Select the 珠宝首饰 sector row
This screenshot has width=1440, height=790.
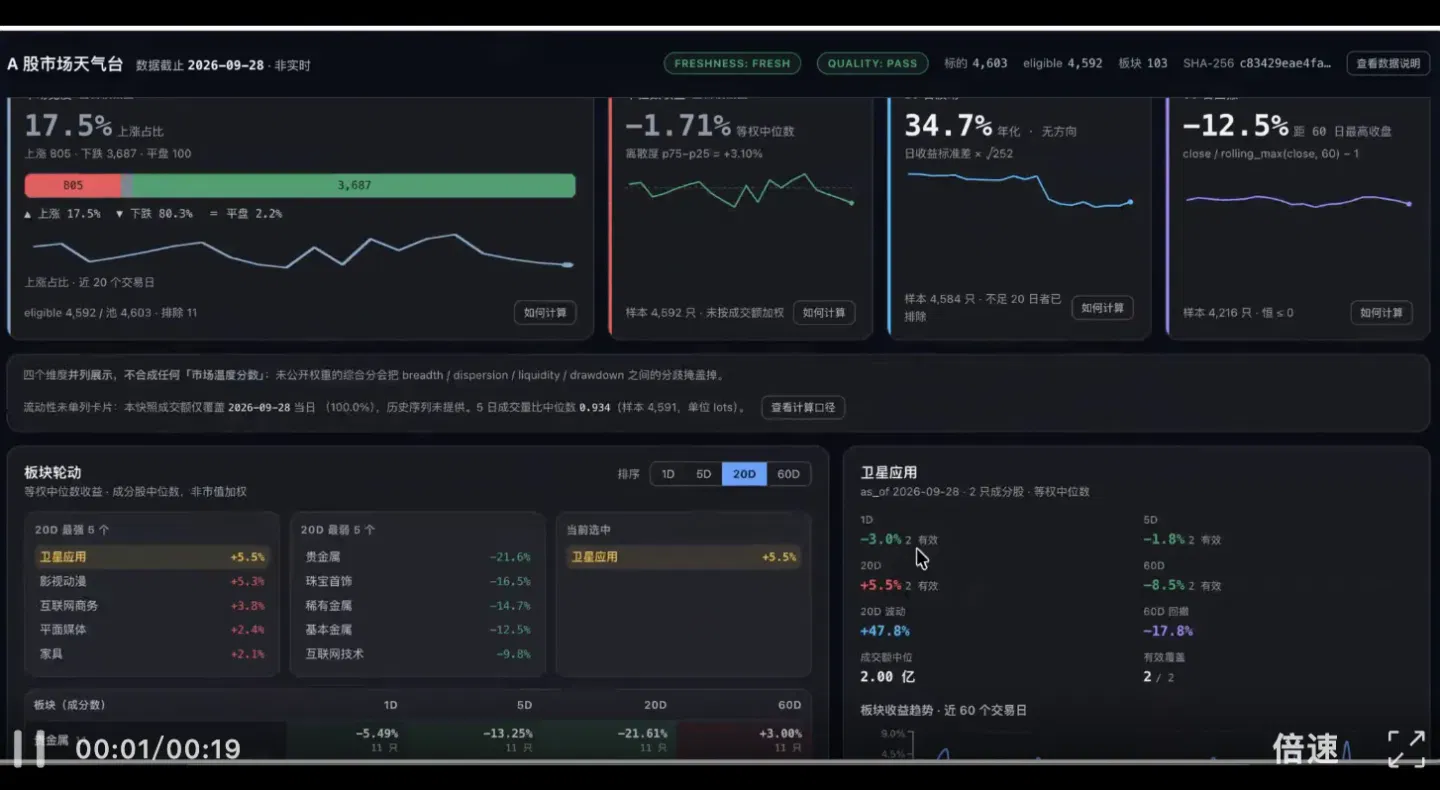pos(418,581)
